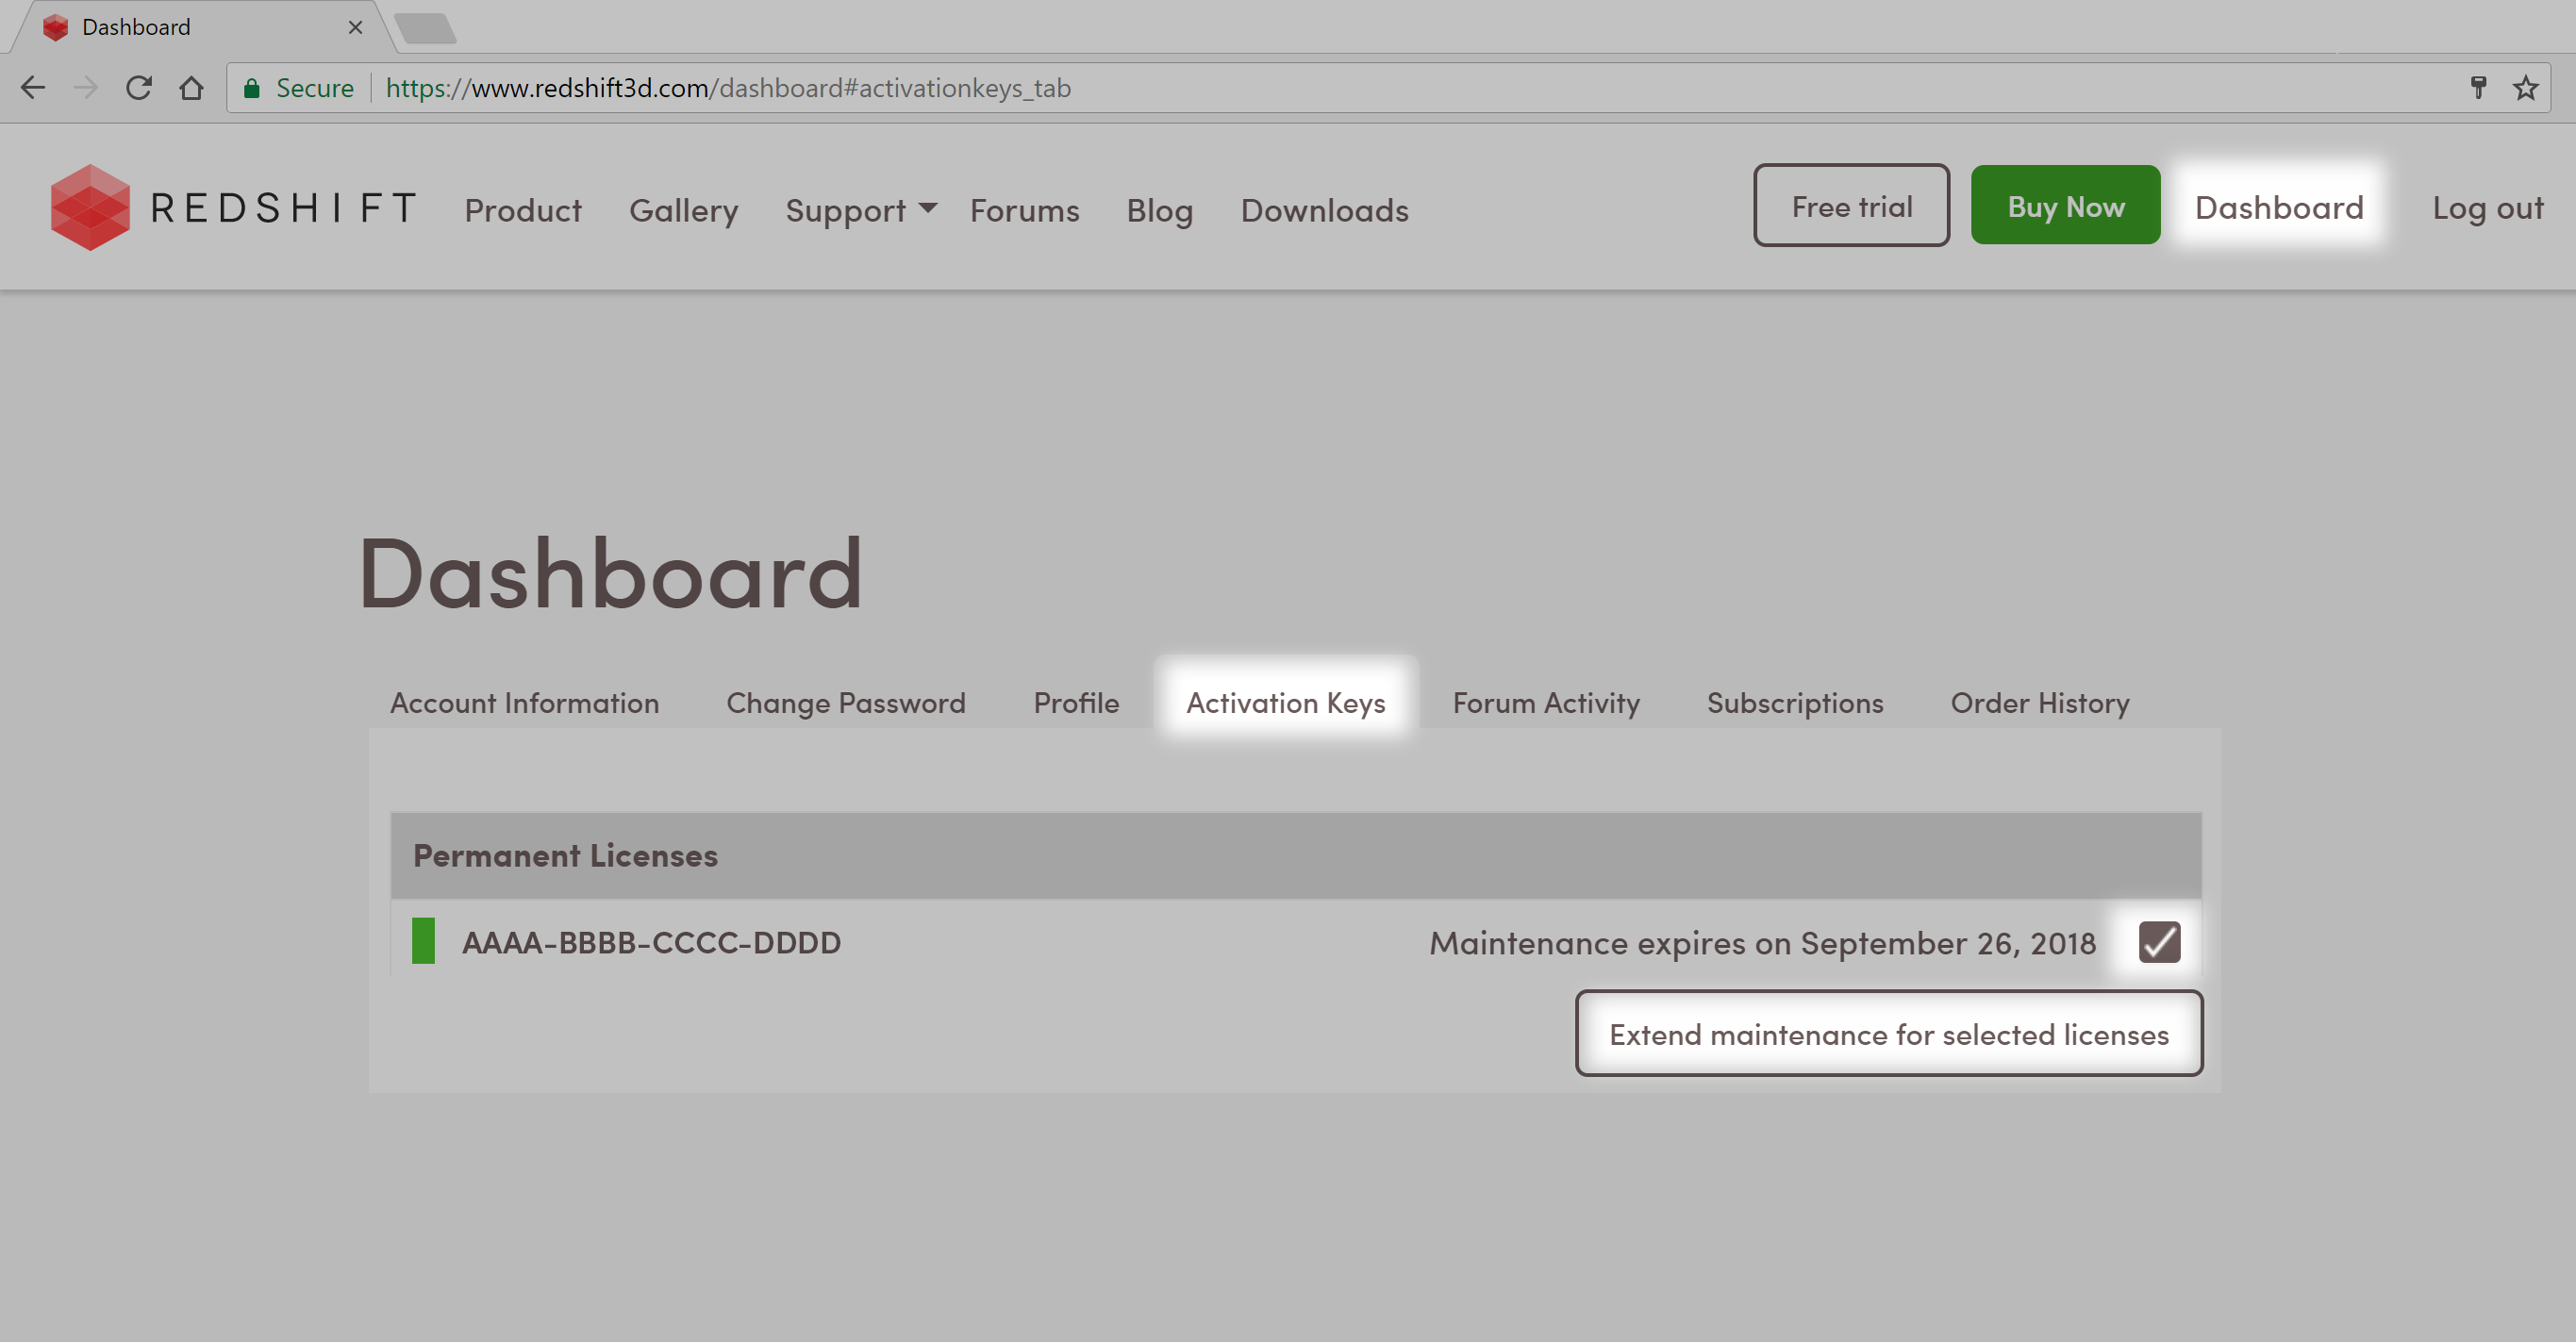Image resolution: width=2576 pixels, height=1342 pixels.
Task: Click the green secure padlock icon
Action: (x=252, y=88)
